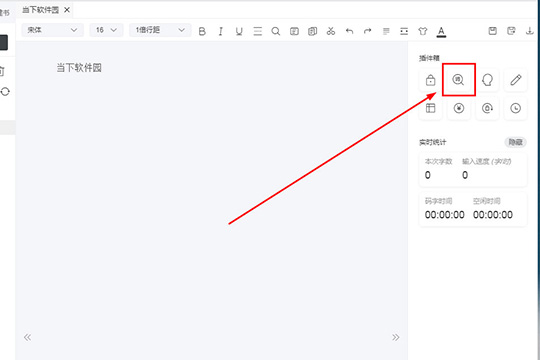Viewport: 540px width, 360px height.
Task: Open the shirt theme icon
Action: tap(423, 31)
